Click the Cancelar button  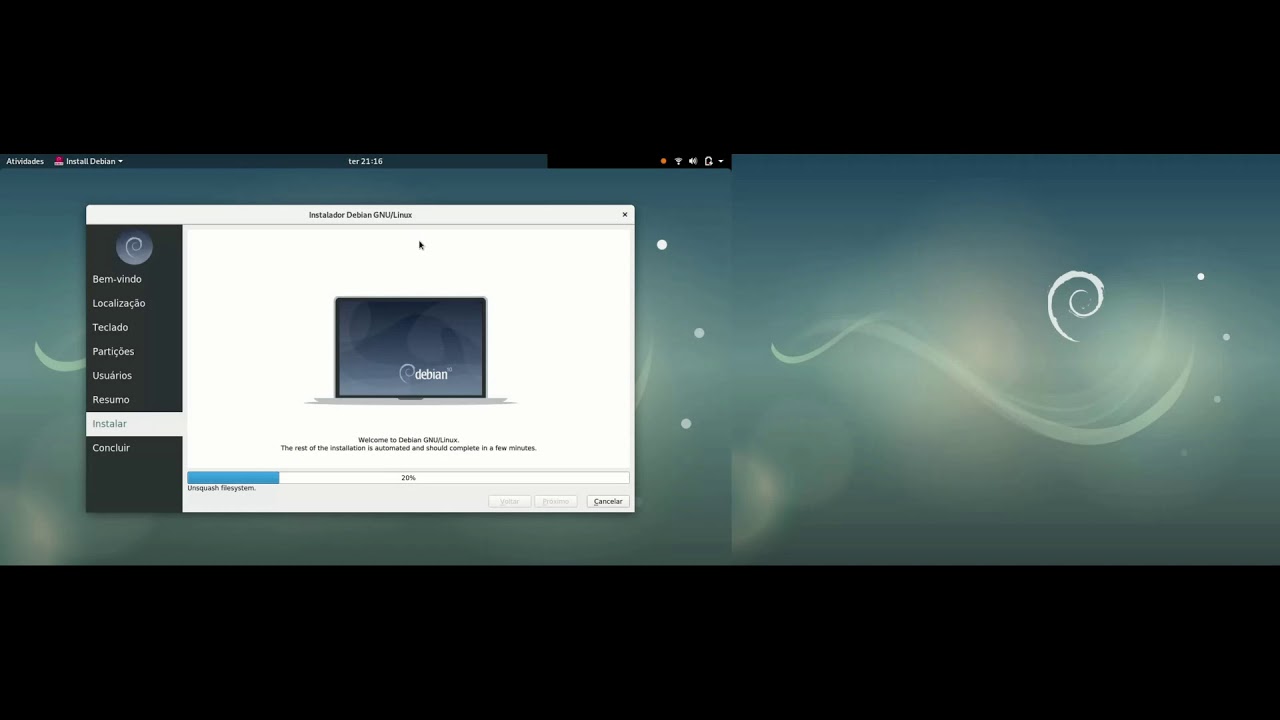[608, 501]
